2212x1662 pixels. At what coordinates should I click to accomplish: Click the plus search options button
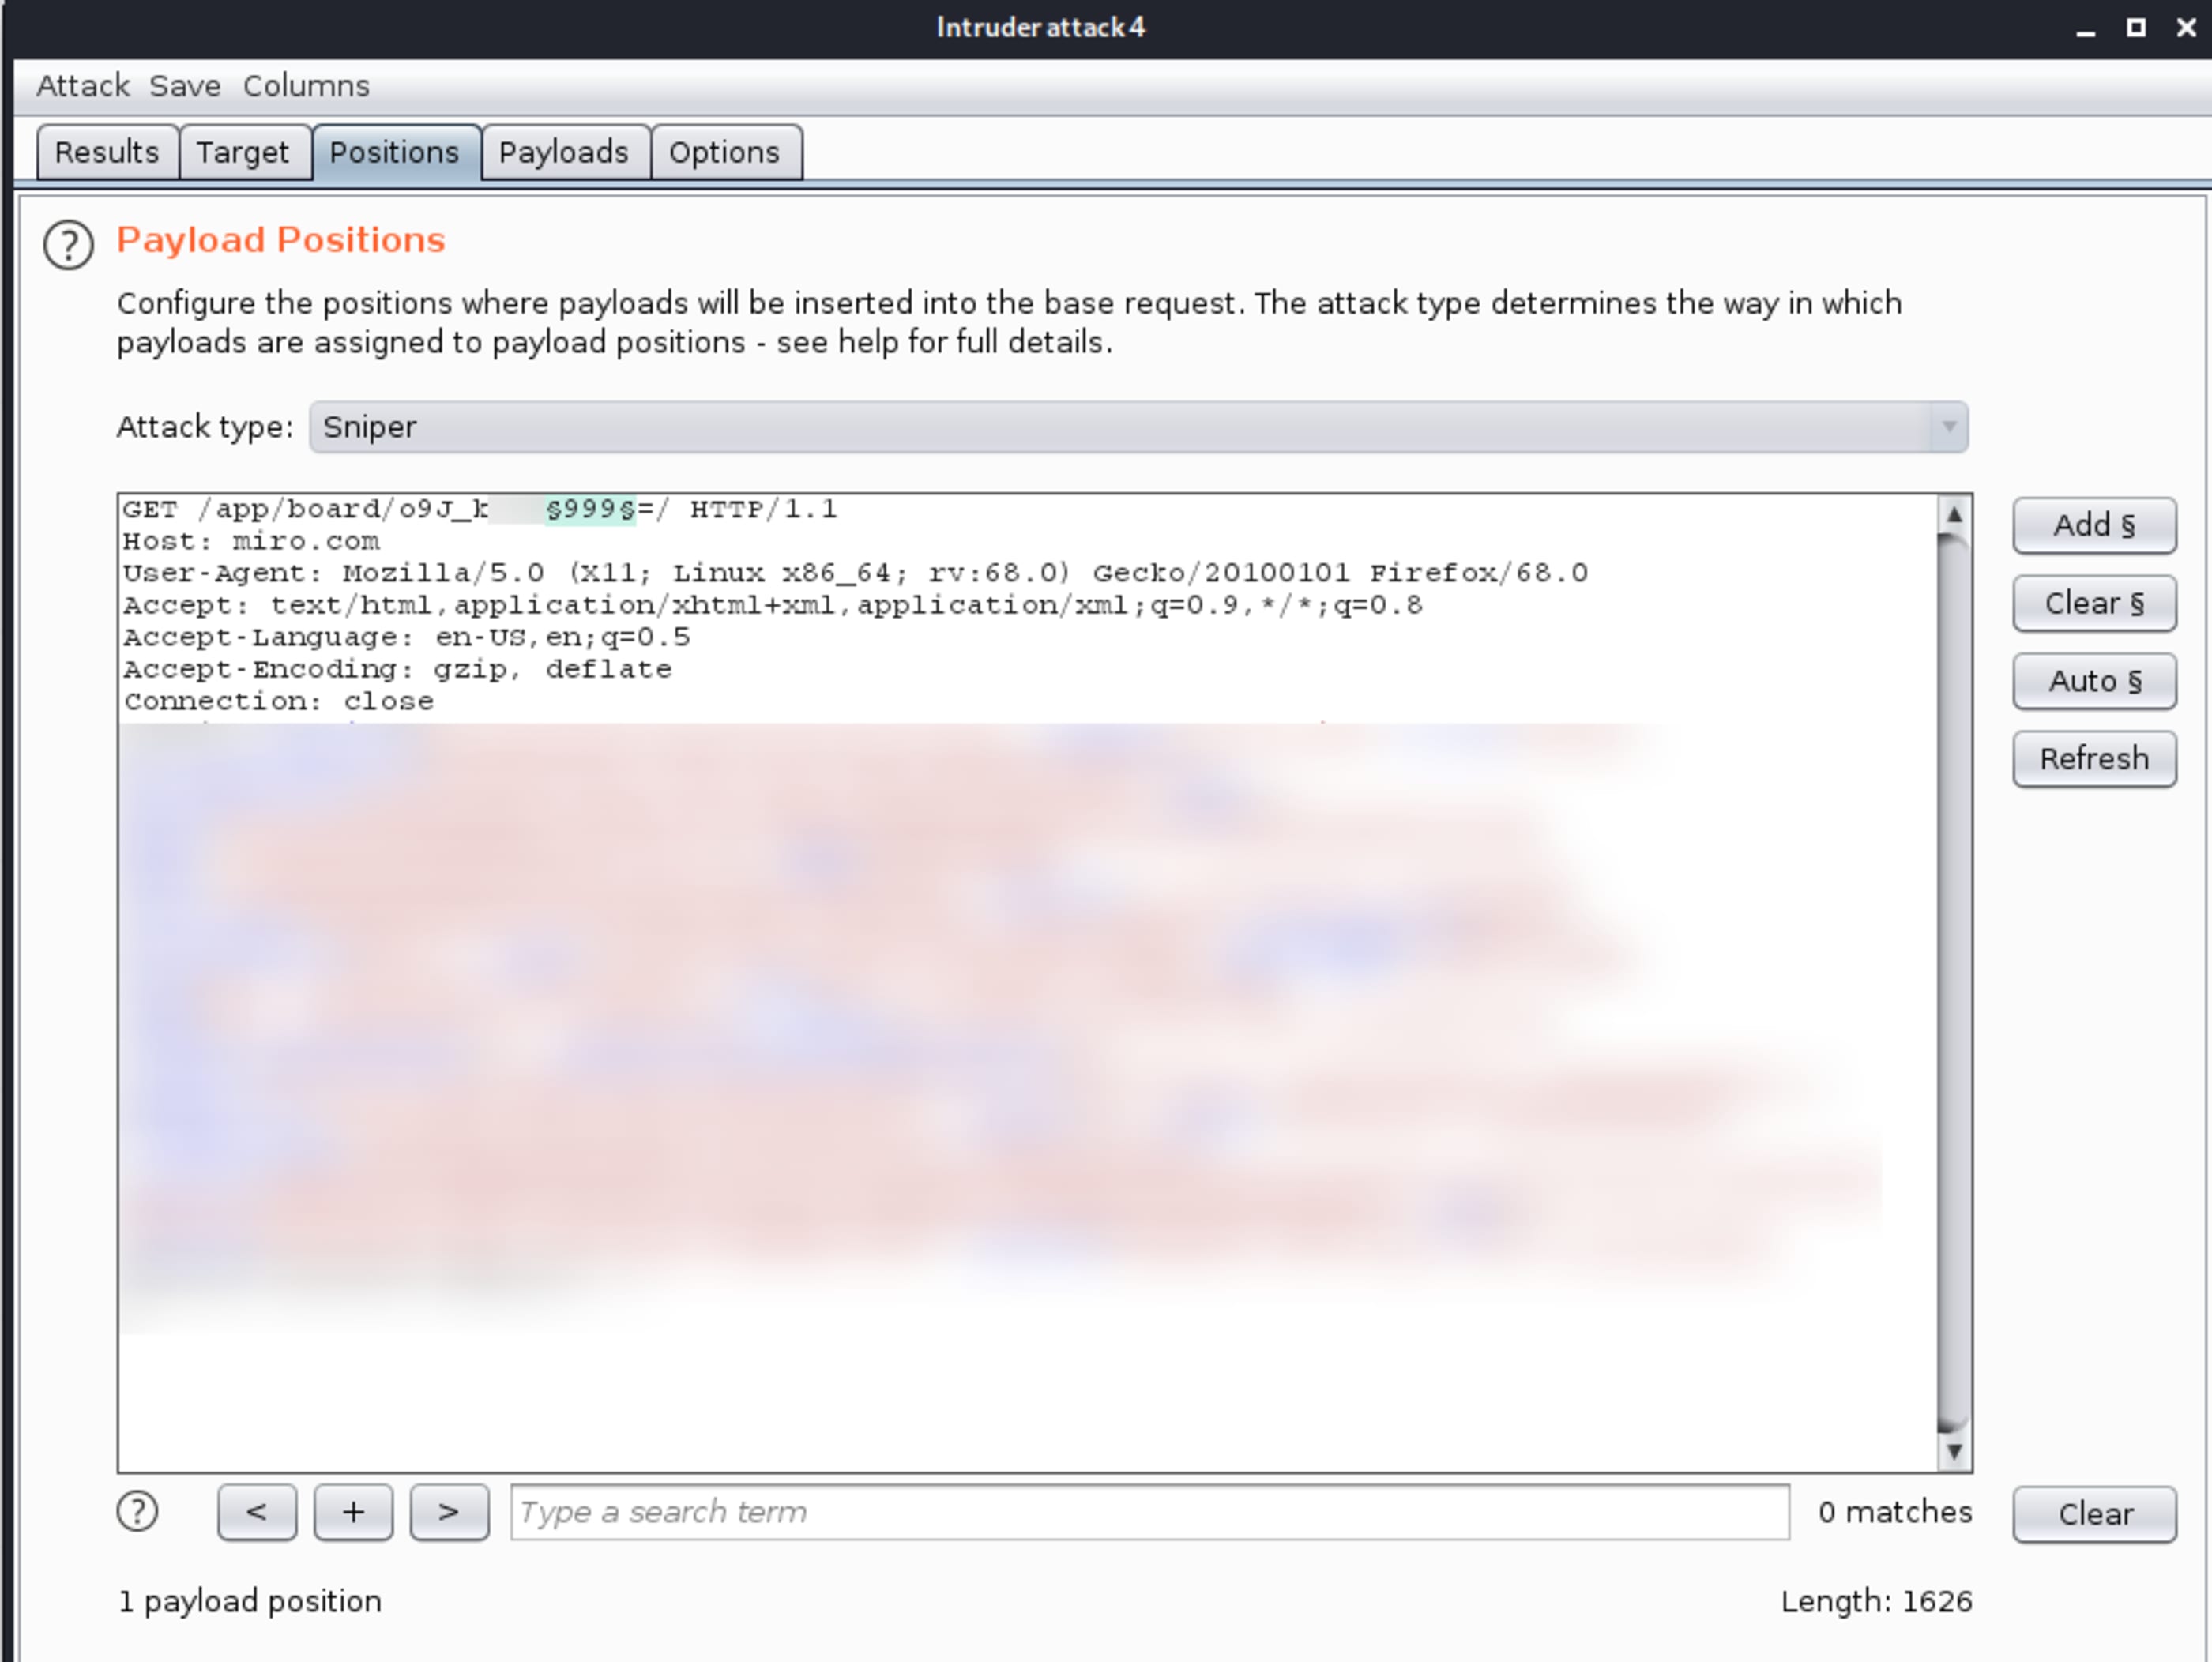(353, 1512)
